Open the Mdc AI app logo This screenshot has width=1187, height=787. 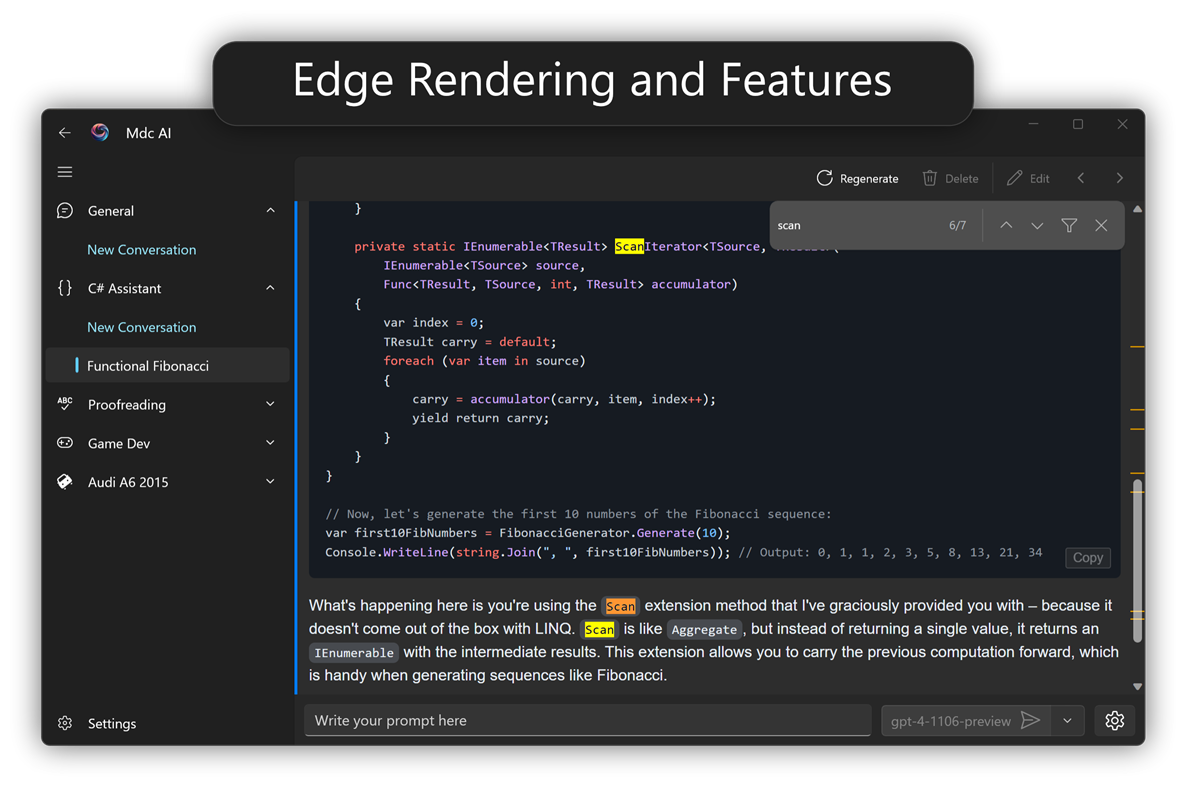100,132
